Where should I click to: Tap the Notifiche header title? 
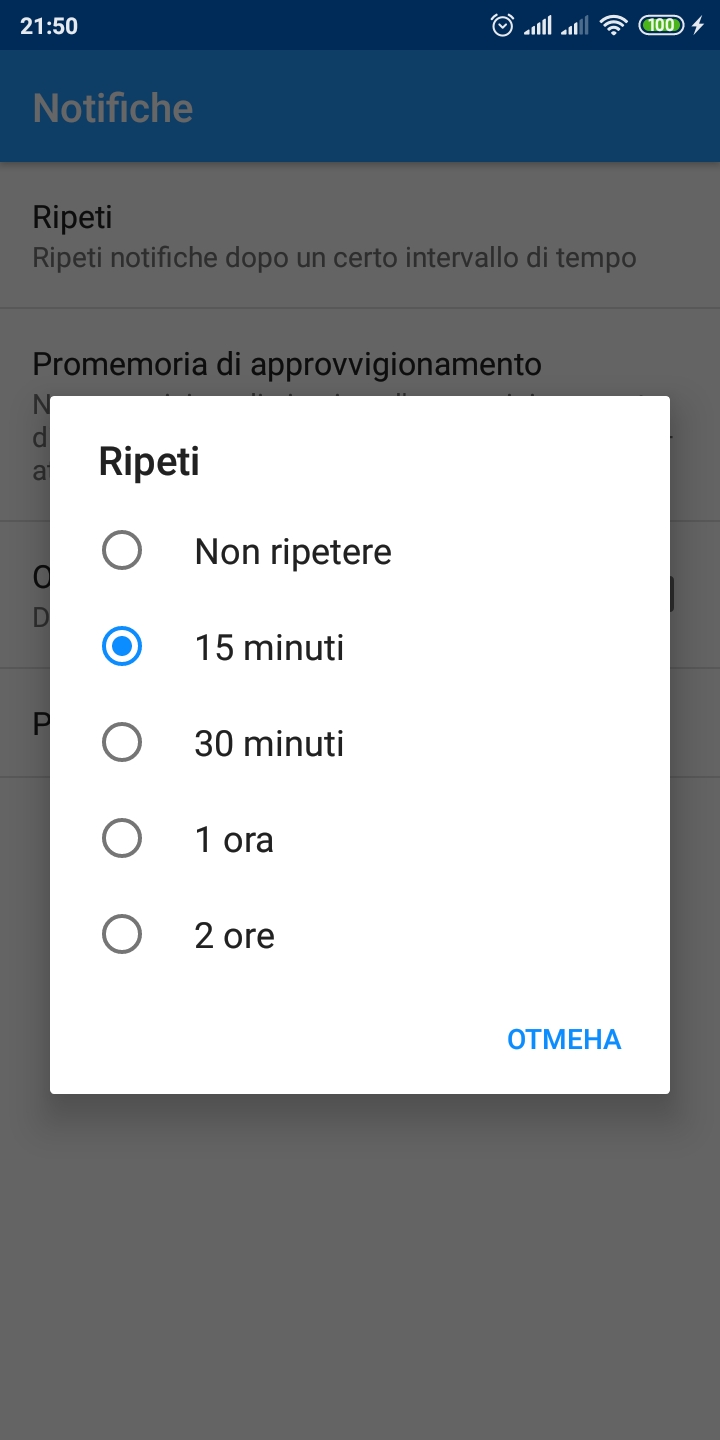(113, 108)
